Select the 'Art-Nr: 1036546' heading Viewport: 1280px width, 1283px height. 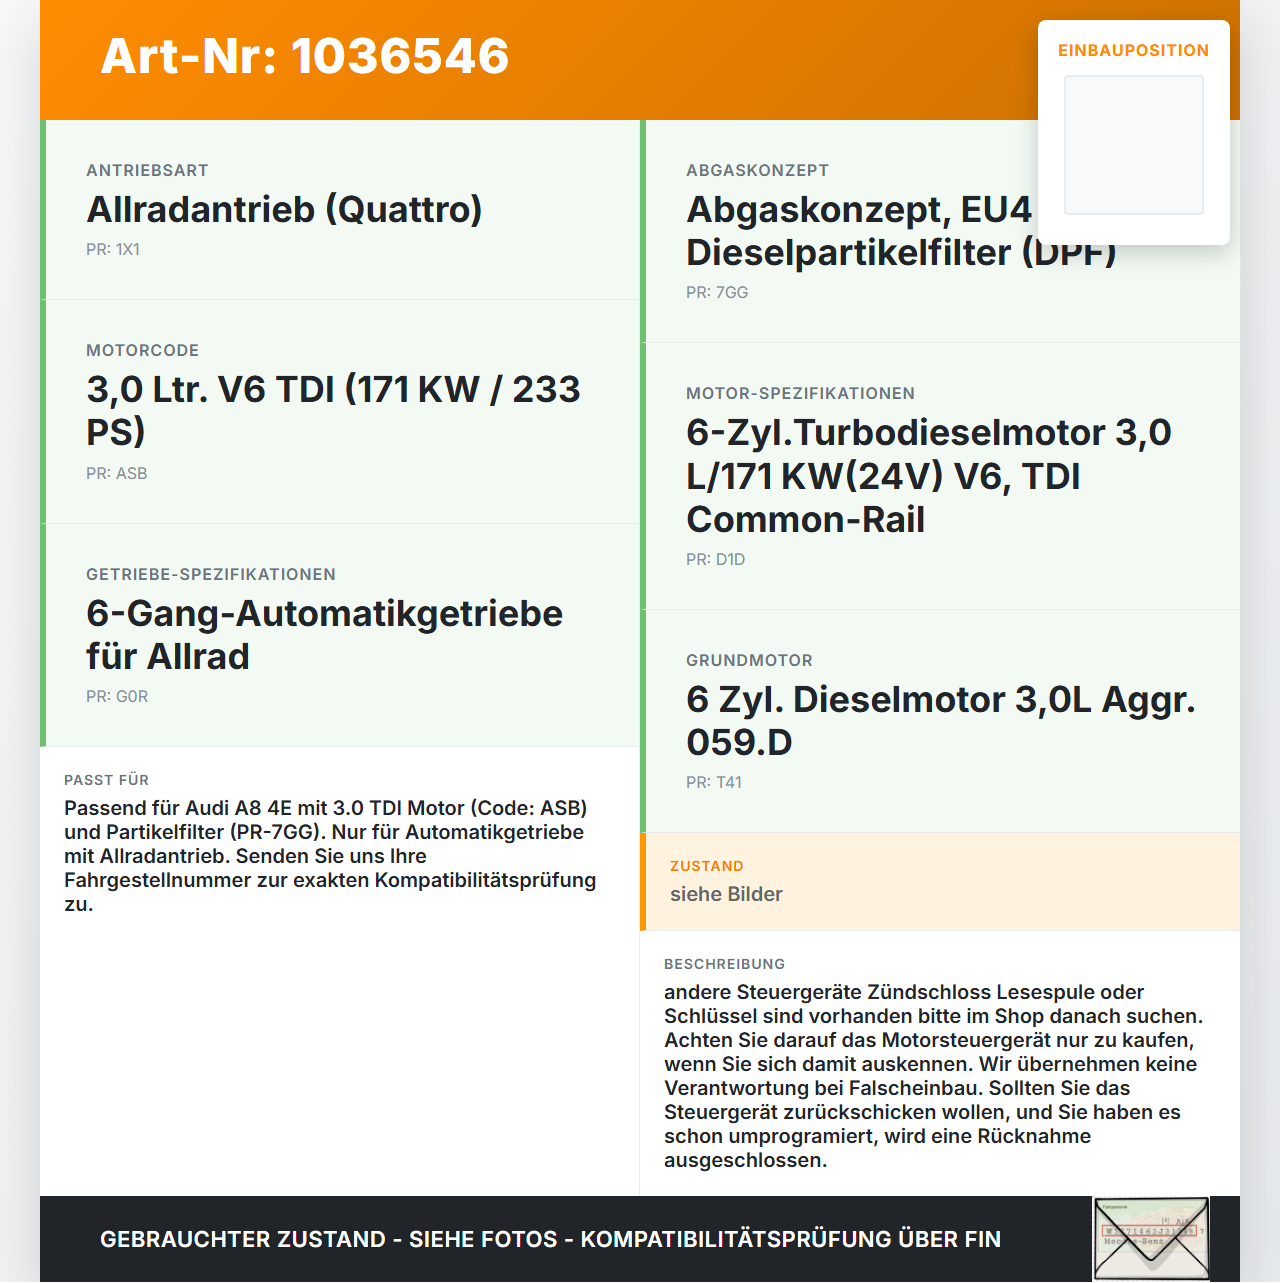(x=305, y=56)
